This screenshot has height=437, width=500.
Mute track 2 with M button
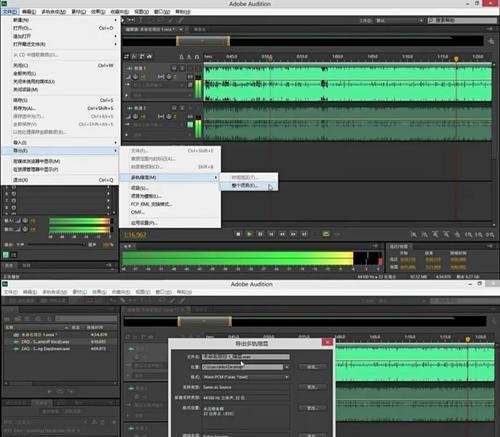tap(174, 108)
